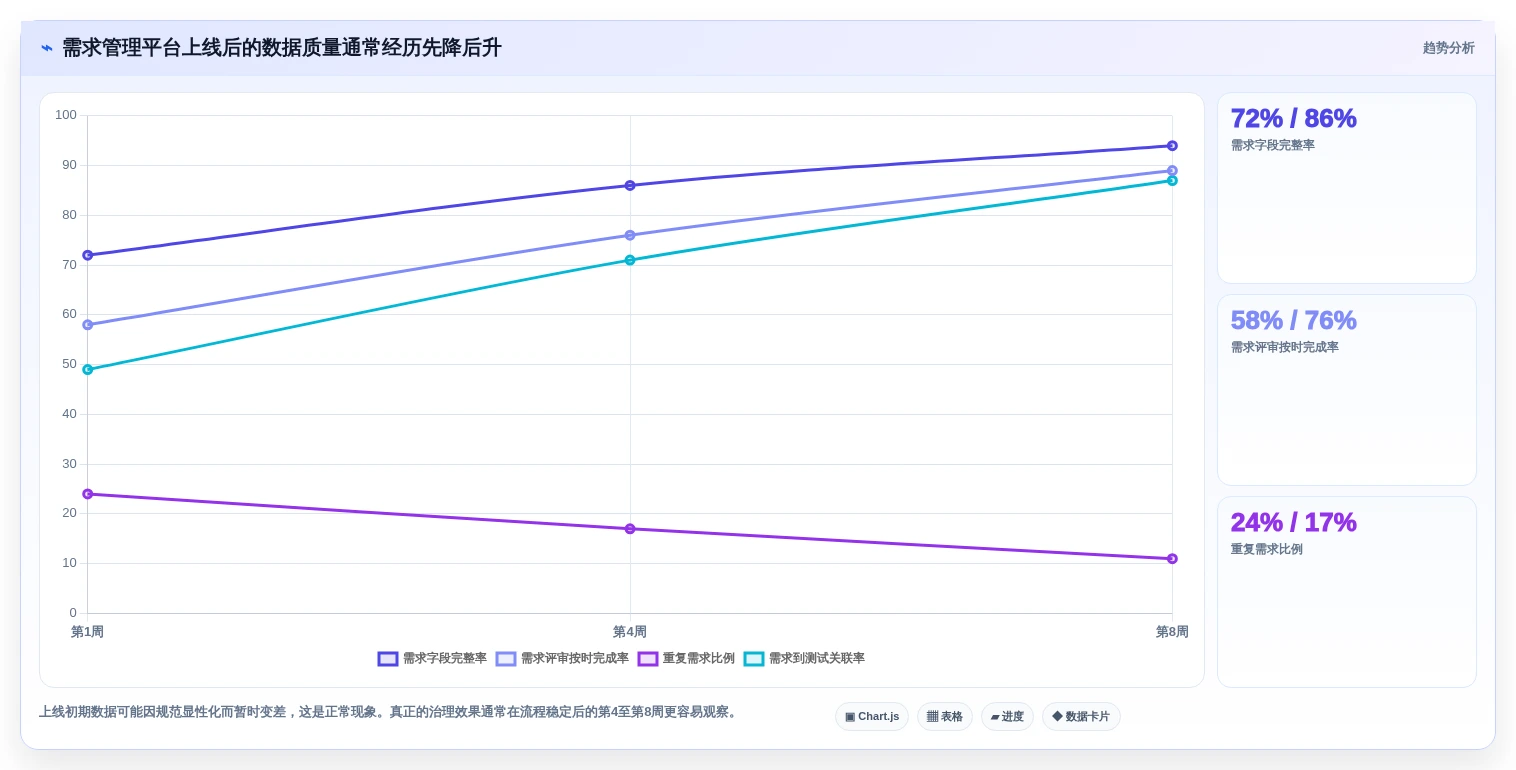Click the 第1周 axis label
The height and width of the screenshot is (770, 1516).
pyautogui.click(x=87, y=632)
